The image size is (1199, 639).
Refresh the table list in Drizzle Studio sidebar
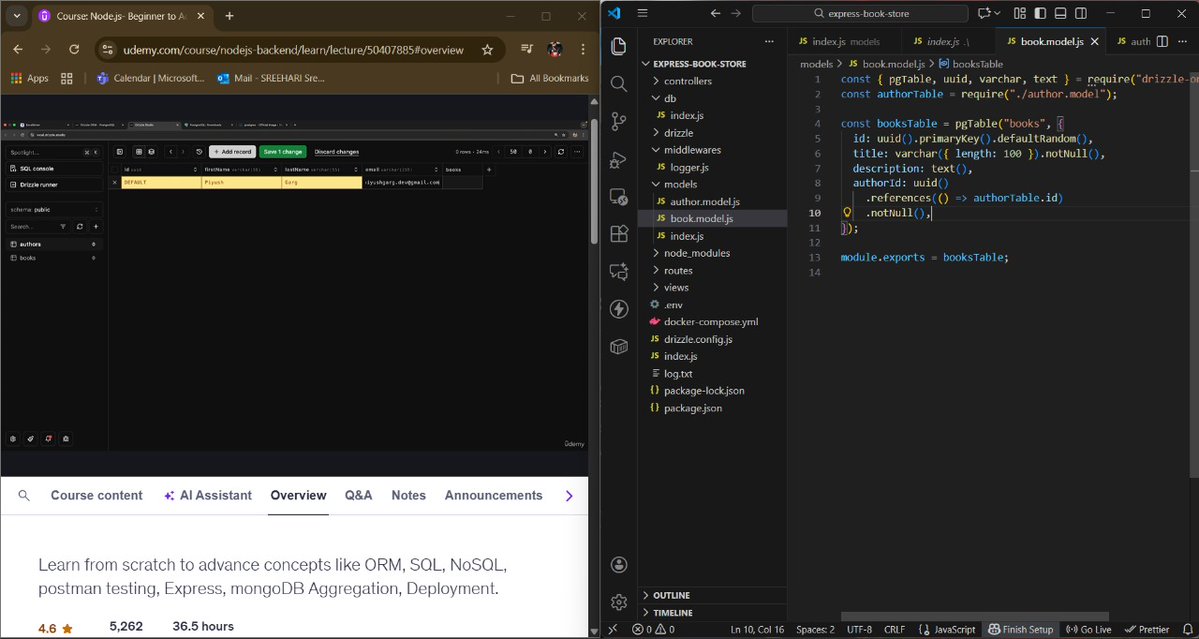point(80,227)
